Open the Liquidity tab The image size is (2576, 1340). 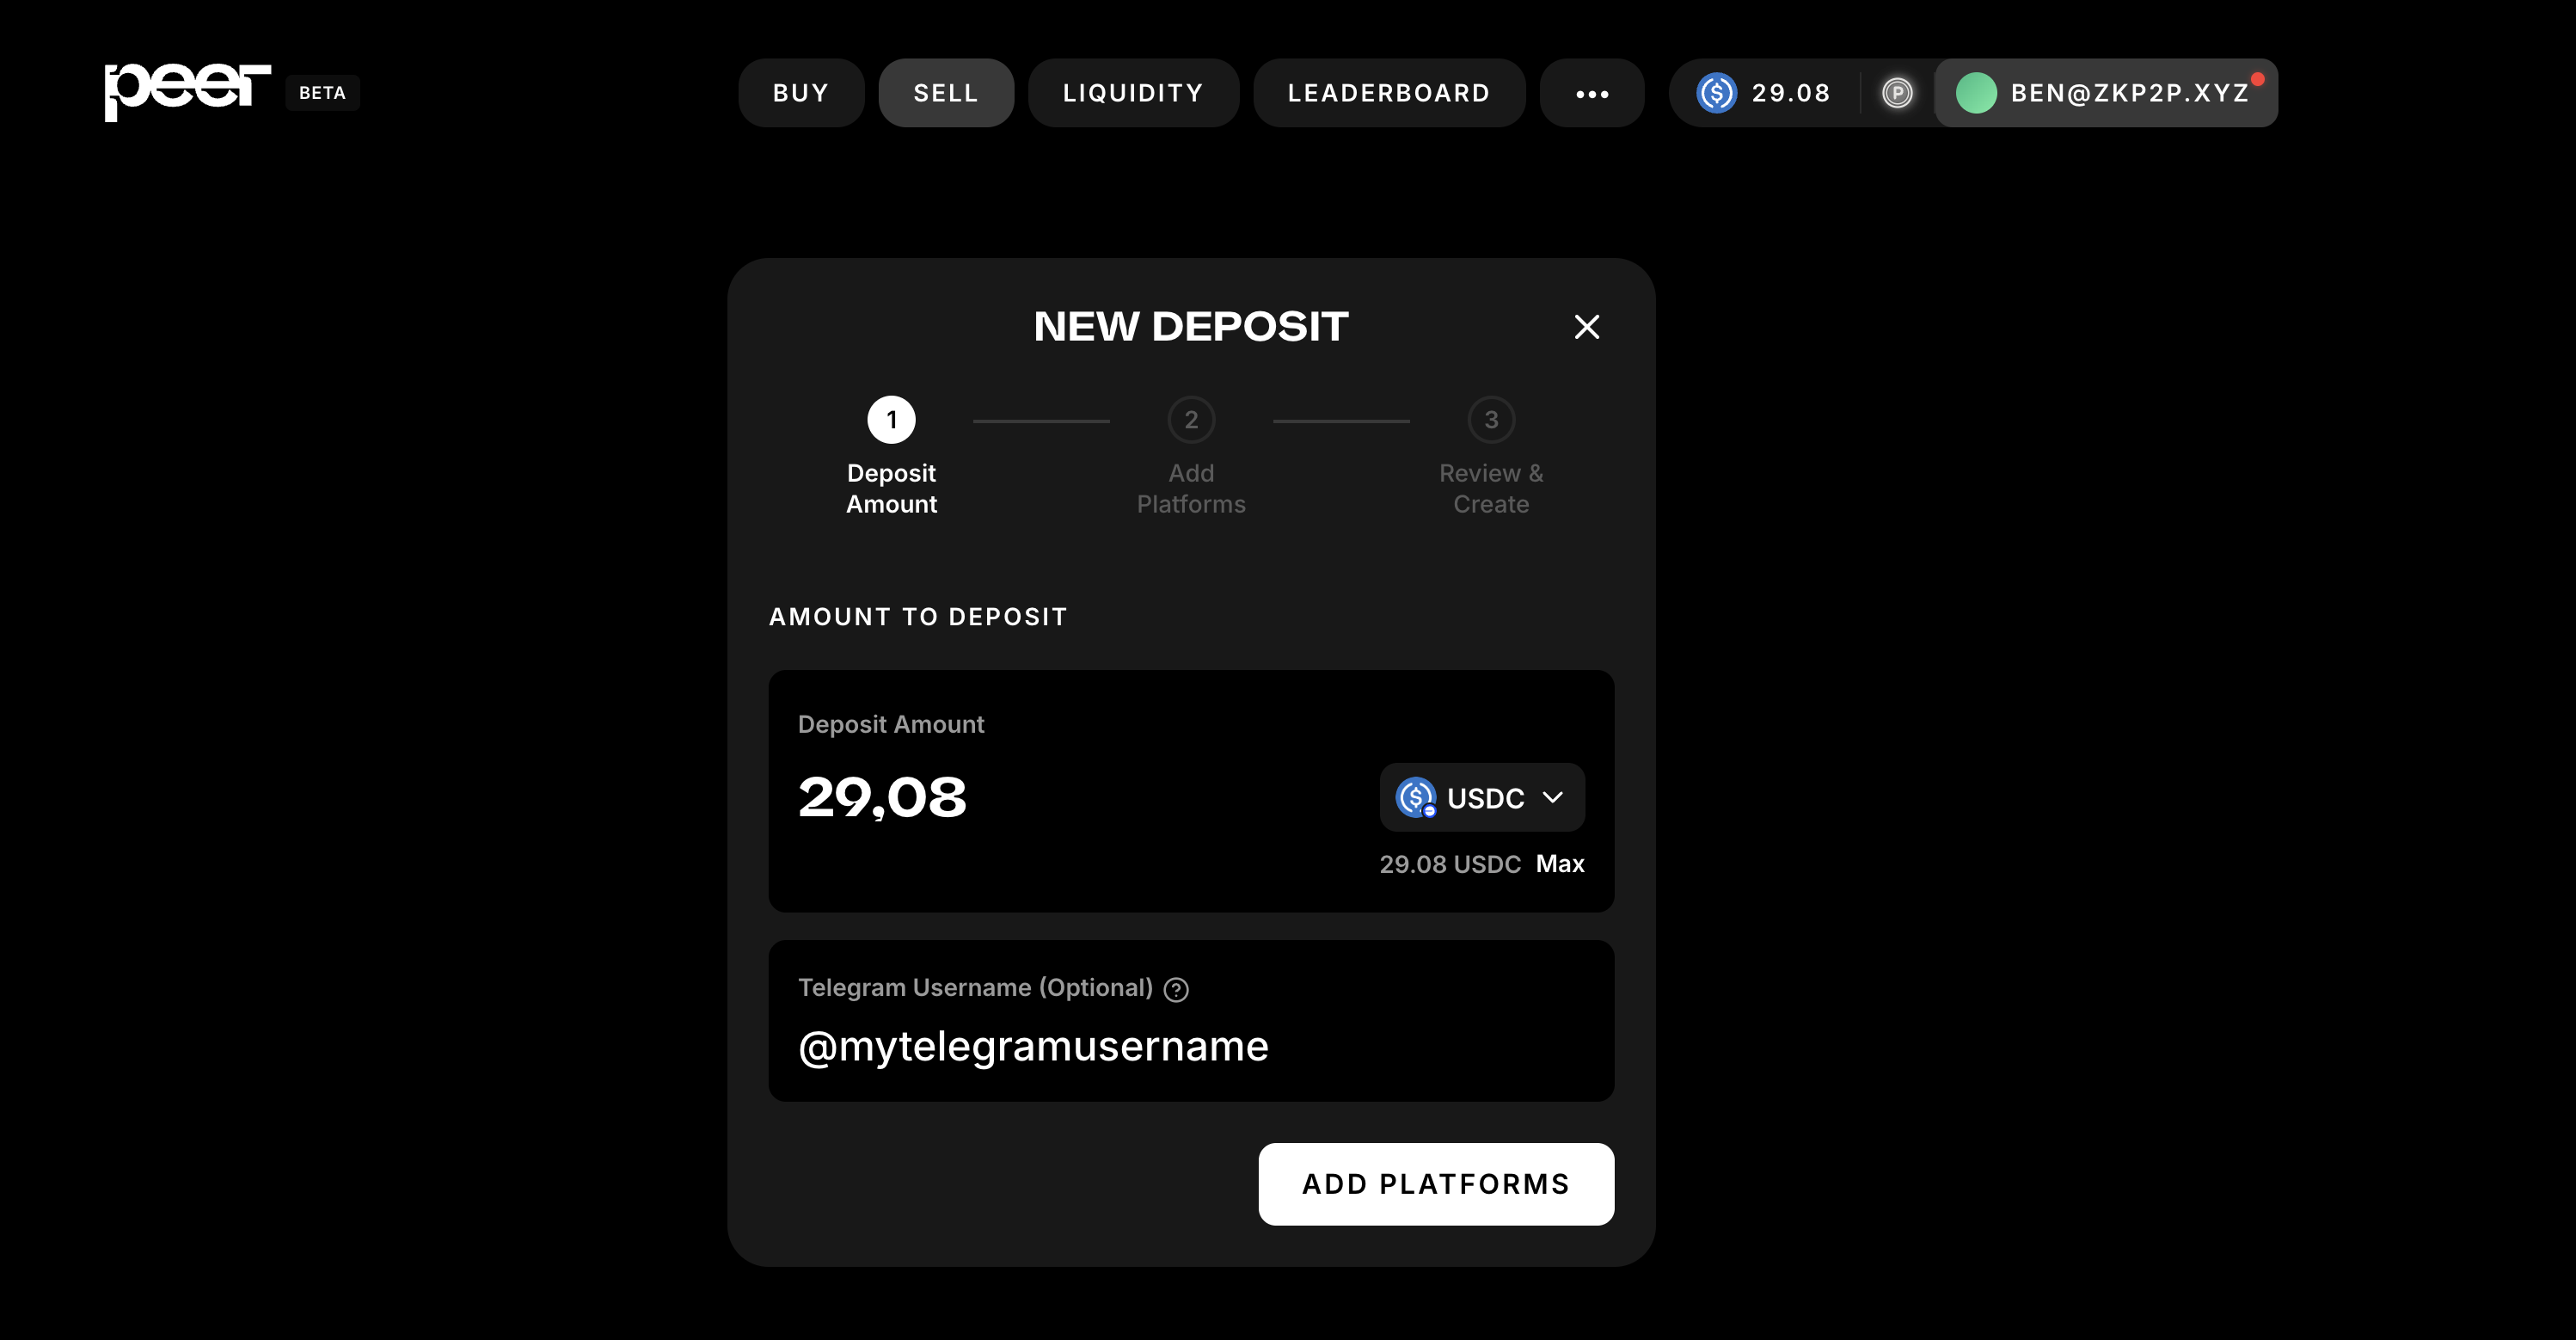pyautogui.click(x=1133, y=93)
